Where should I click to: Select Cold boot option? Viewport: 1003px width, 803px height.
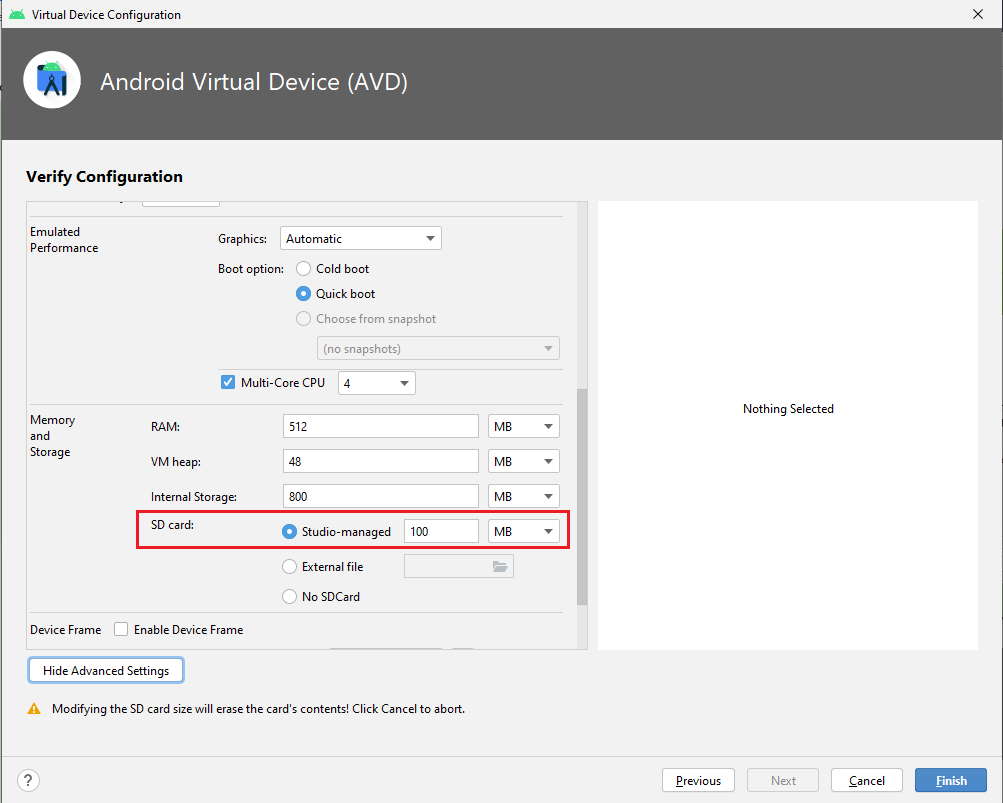click(x=303, y=269)
